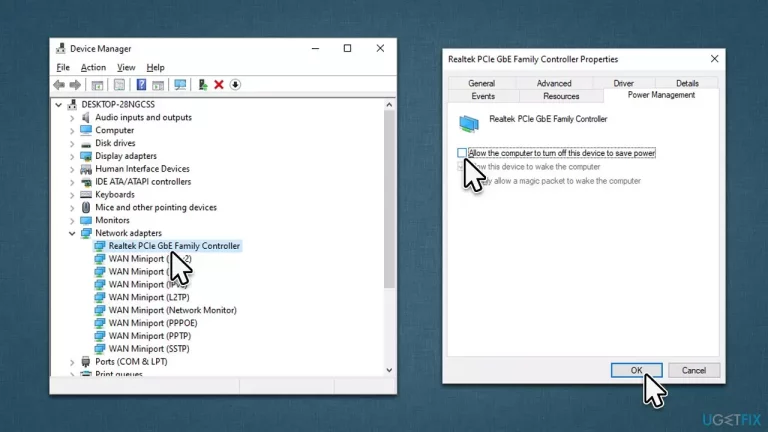768x432 pixels.
Task: Click the vertical scrollbar thumb in Device Manager
Action: (389, 199)
